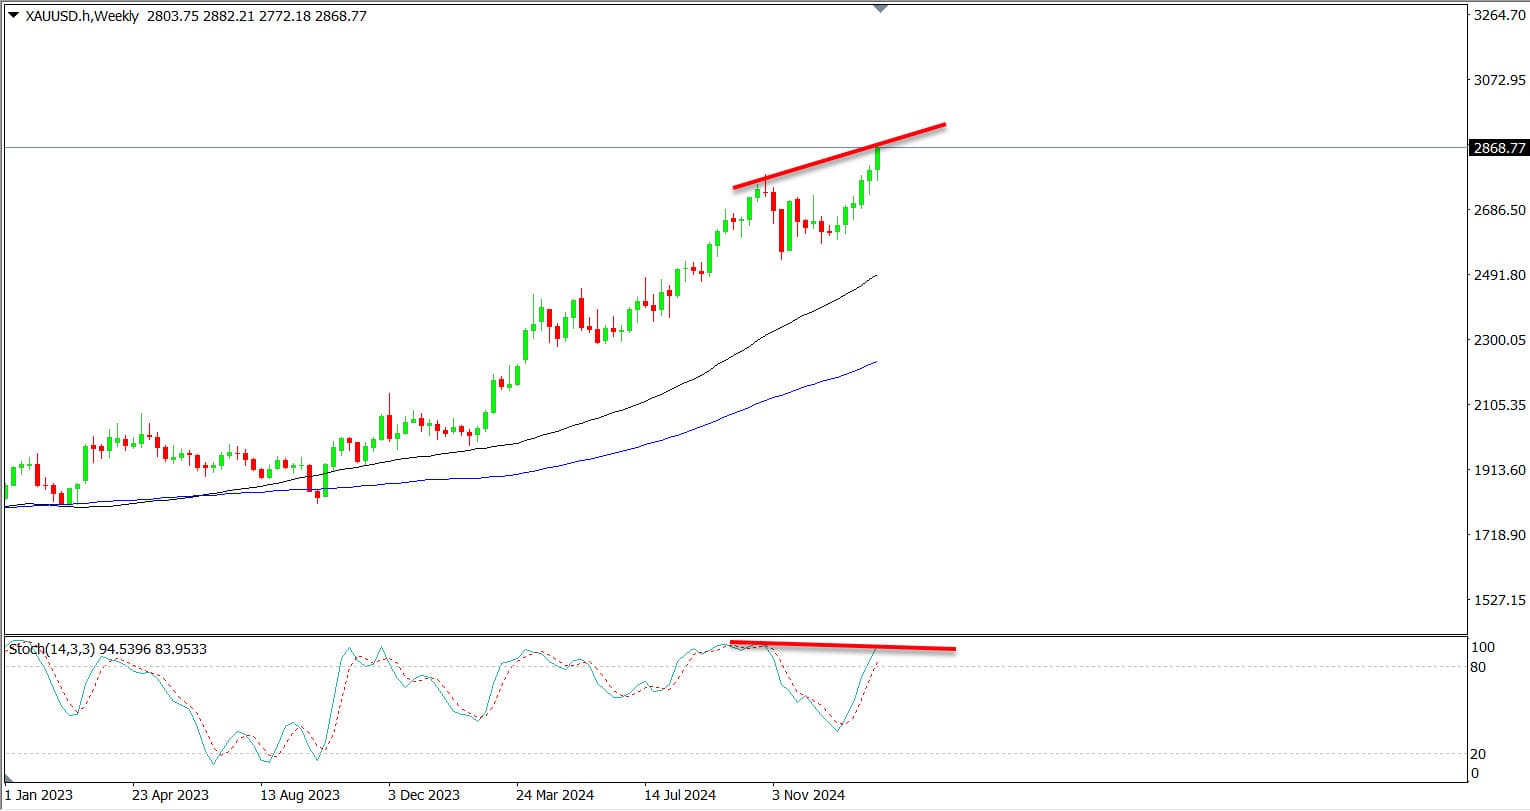Select the blue moving average line end
The height and width of the screenshot is (811, 1530).
(x=875, y=362)
